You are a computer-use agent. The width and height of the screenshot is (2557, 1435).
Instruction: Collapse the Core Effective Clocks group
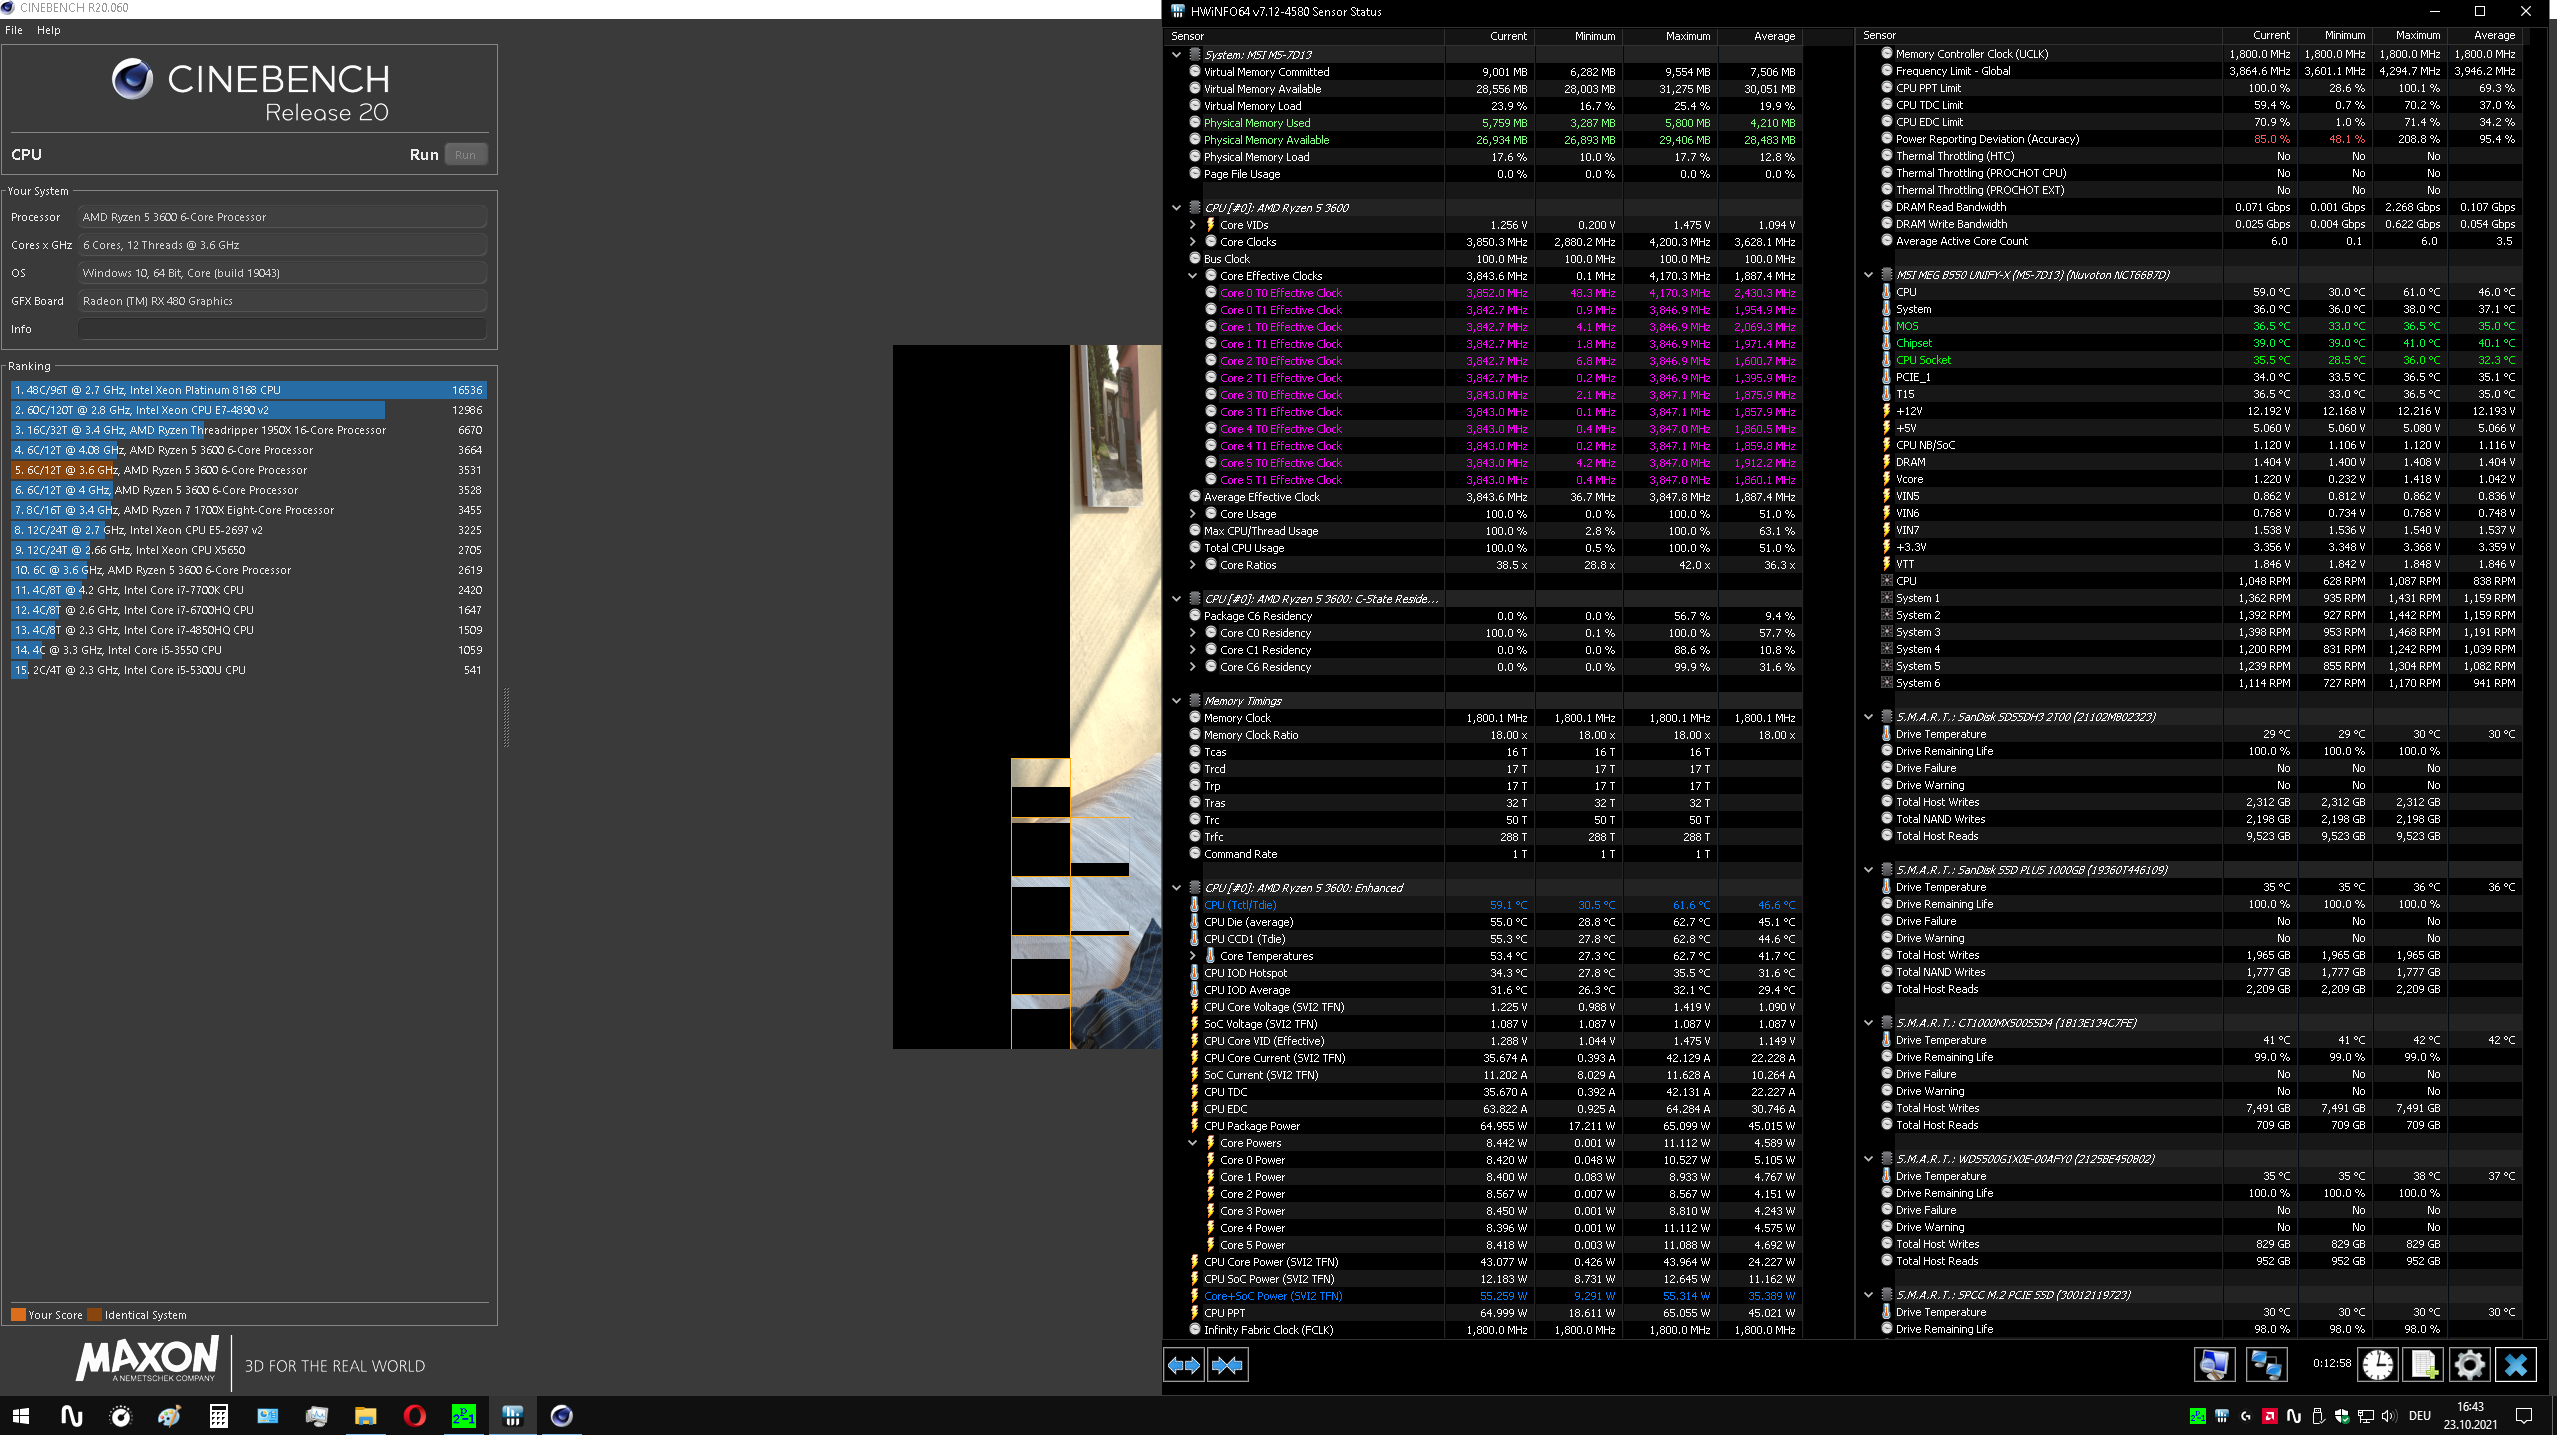1192,276
